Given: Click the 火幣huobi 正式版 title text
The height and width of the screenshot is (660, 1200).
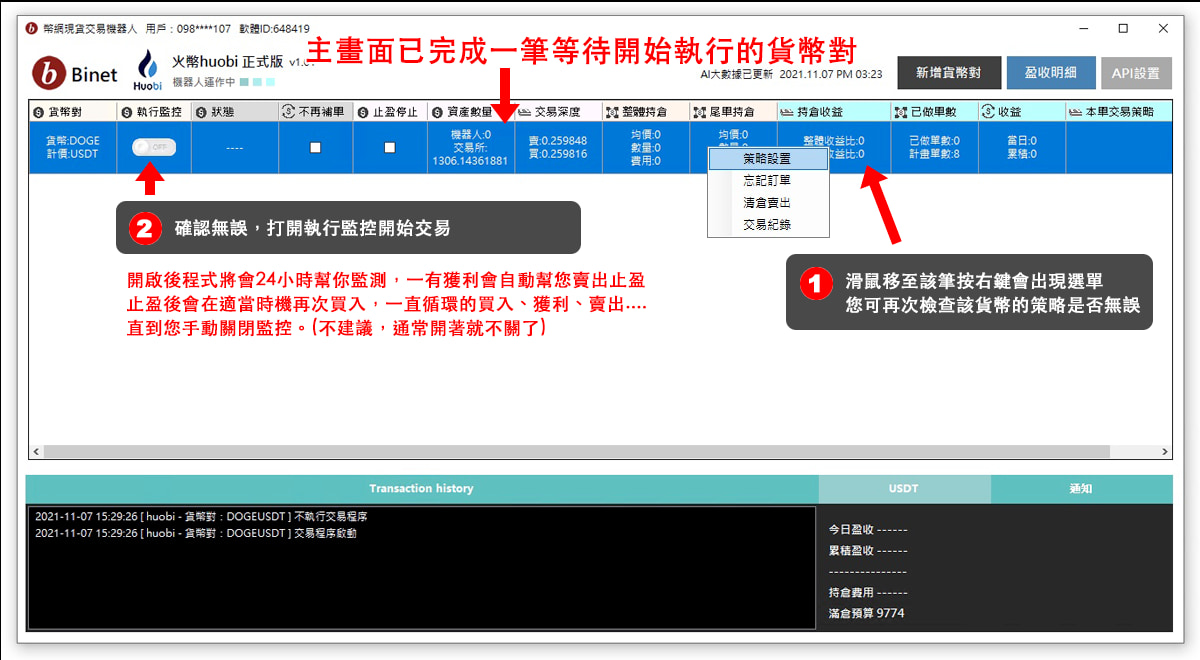Looking at the screenshot, I should 229,61.
